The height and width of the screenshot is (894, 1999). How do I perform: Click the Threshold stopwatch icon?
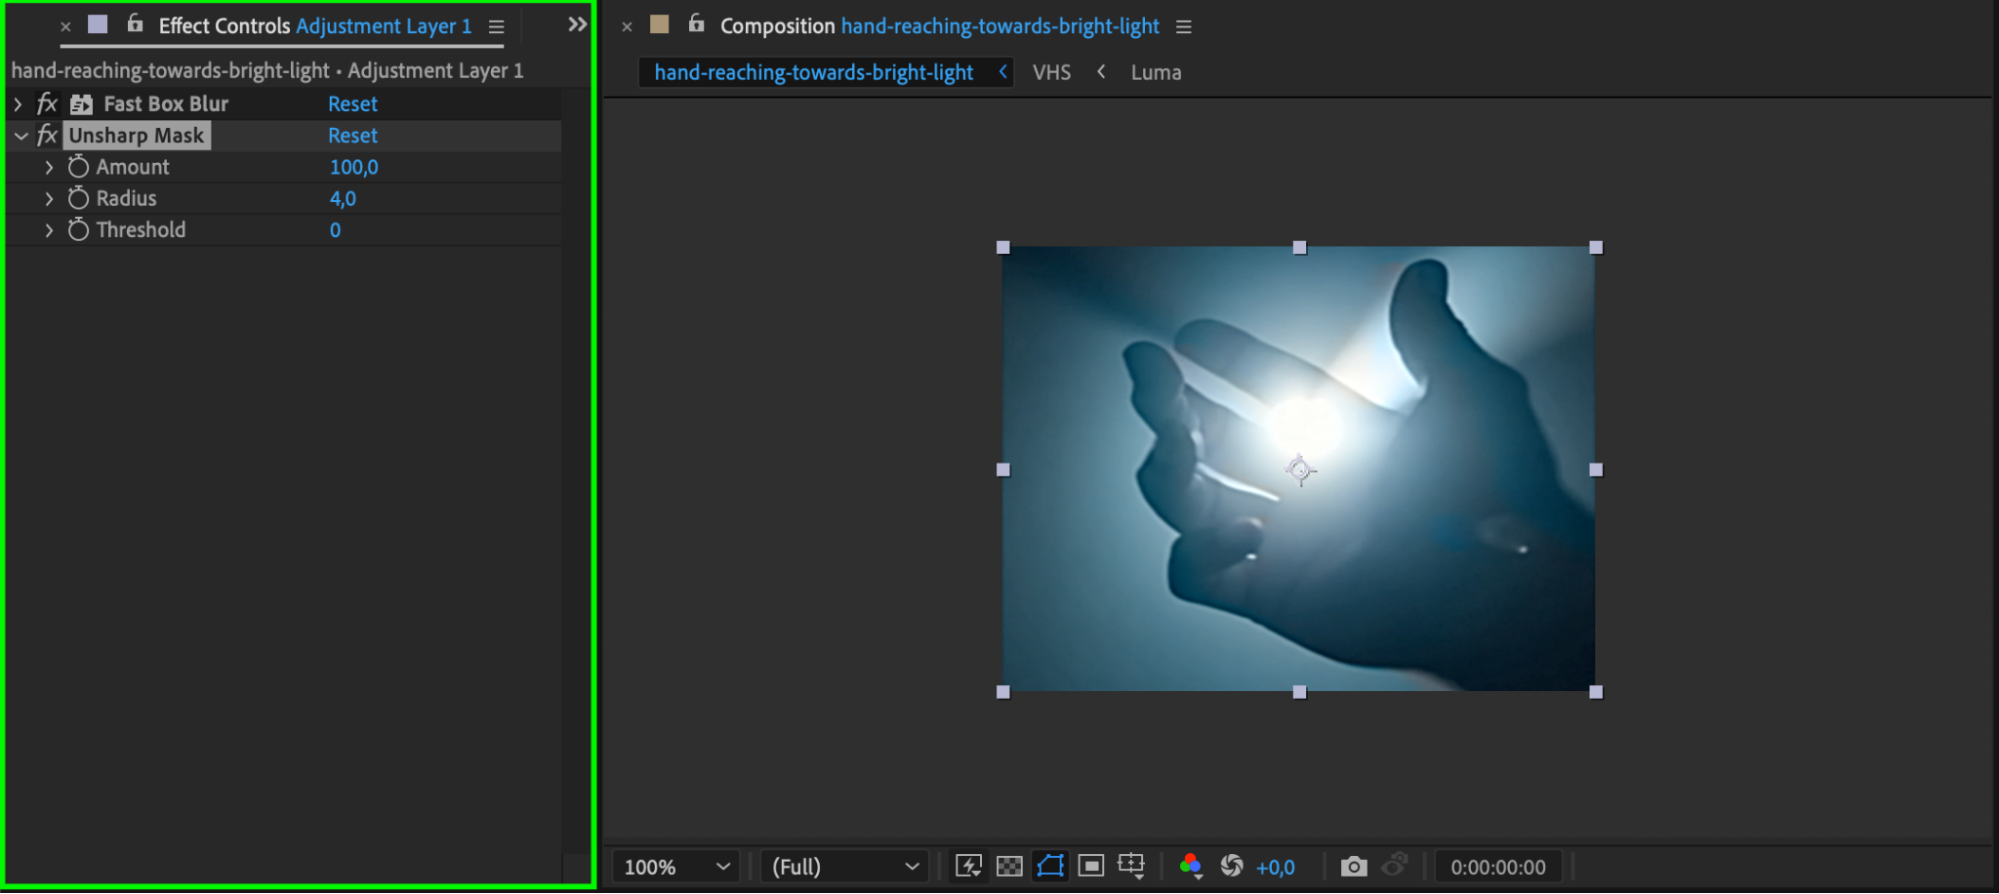tap(78, 229)
